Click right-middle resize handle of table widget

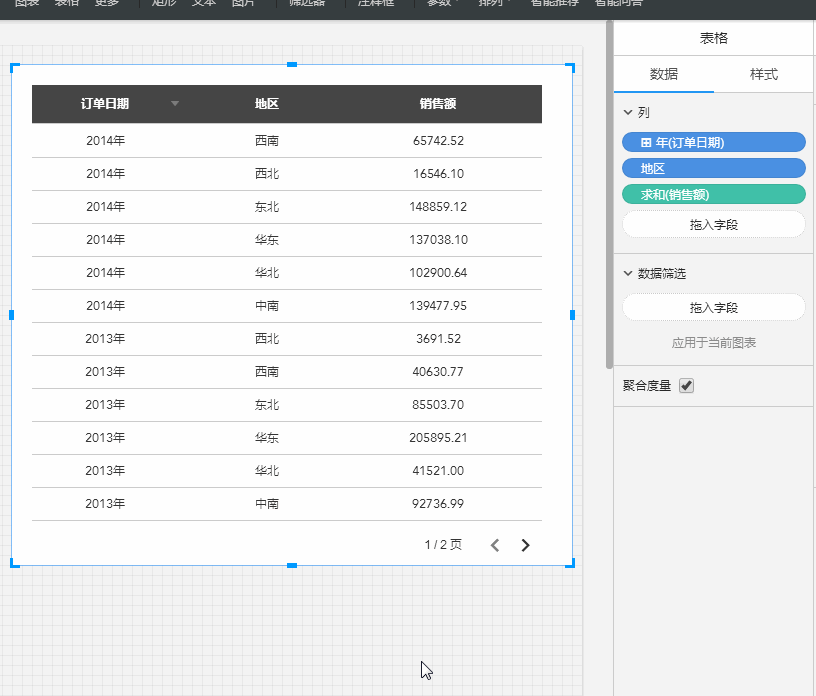point(572,315)
